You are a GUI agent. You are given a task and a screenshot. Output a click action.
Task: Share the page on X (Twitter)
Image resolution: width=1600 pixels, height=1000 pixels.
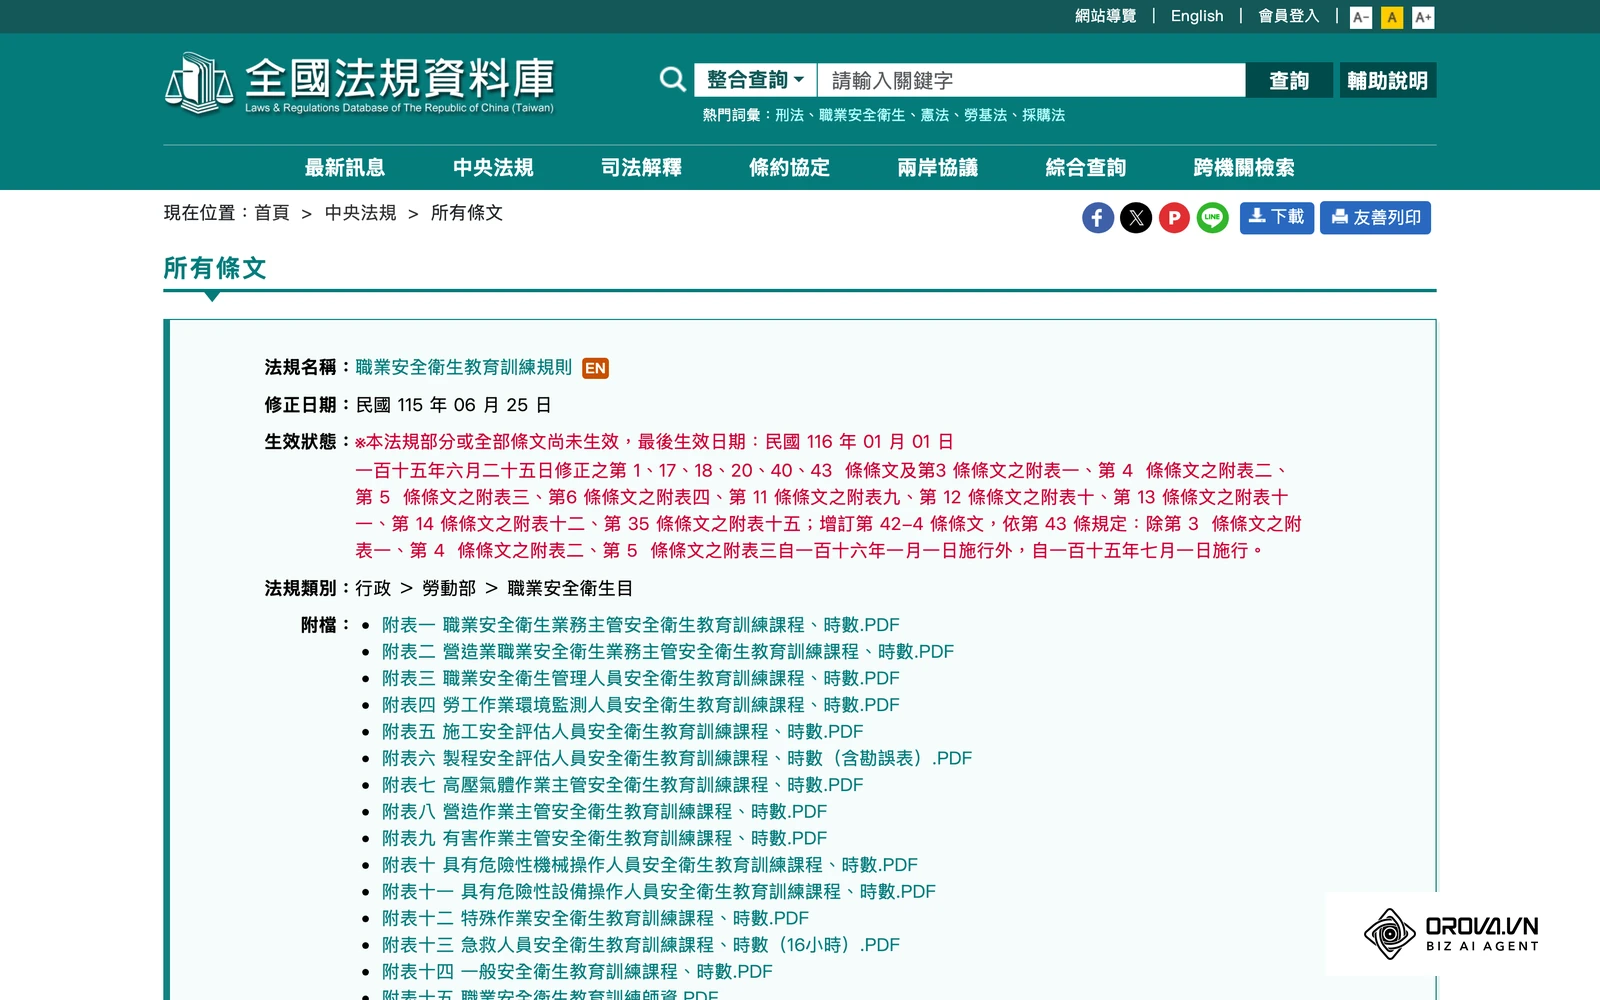[x=1136, y=218]
